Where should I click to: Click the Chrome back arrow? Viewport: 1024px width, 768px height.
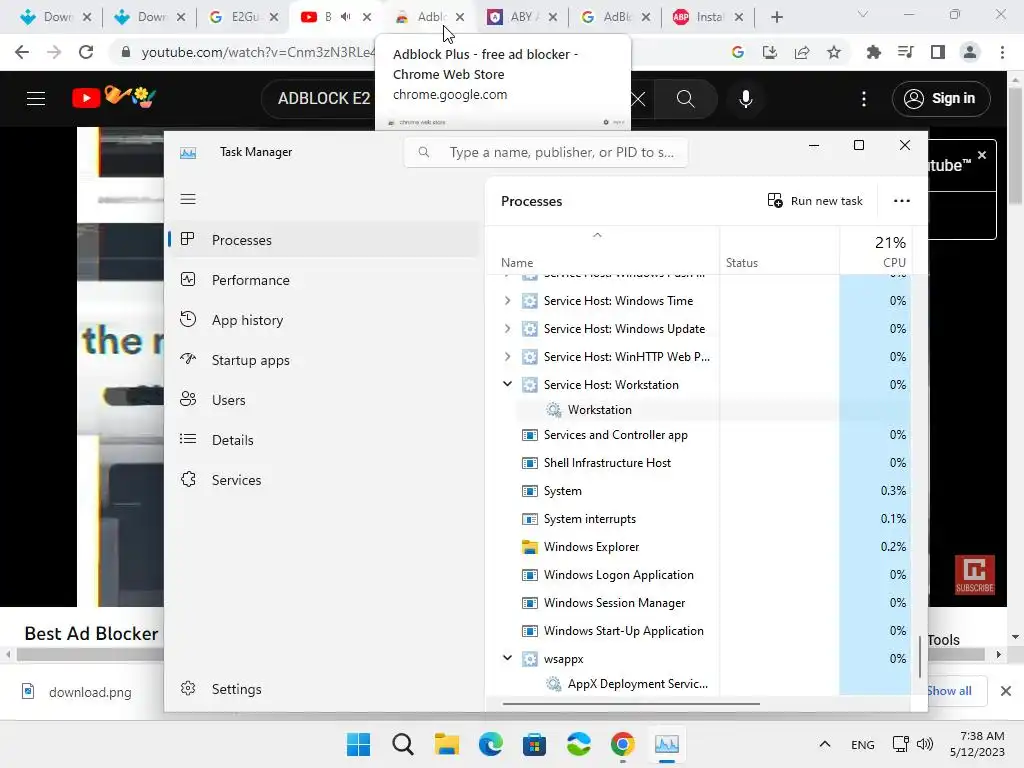tap(22, 52)
